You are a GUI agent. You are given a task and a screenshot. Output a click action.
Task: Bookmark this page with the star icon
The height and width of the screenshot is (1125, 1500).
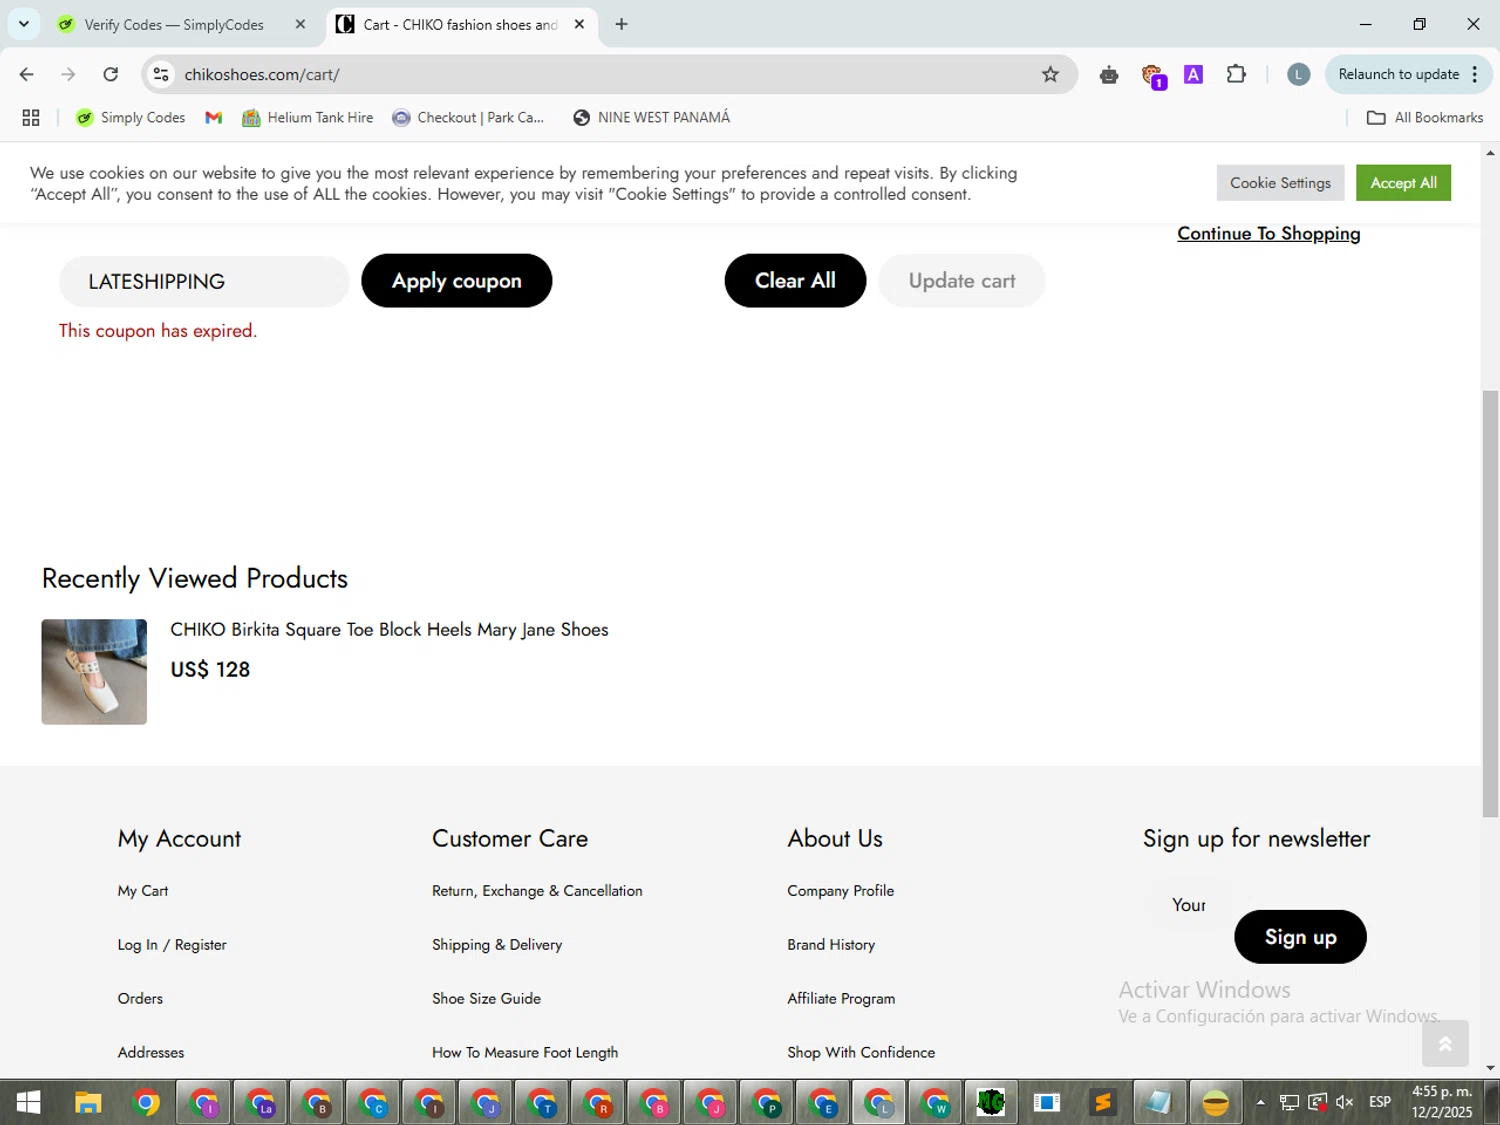point(1050,74)
